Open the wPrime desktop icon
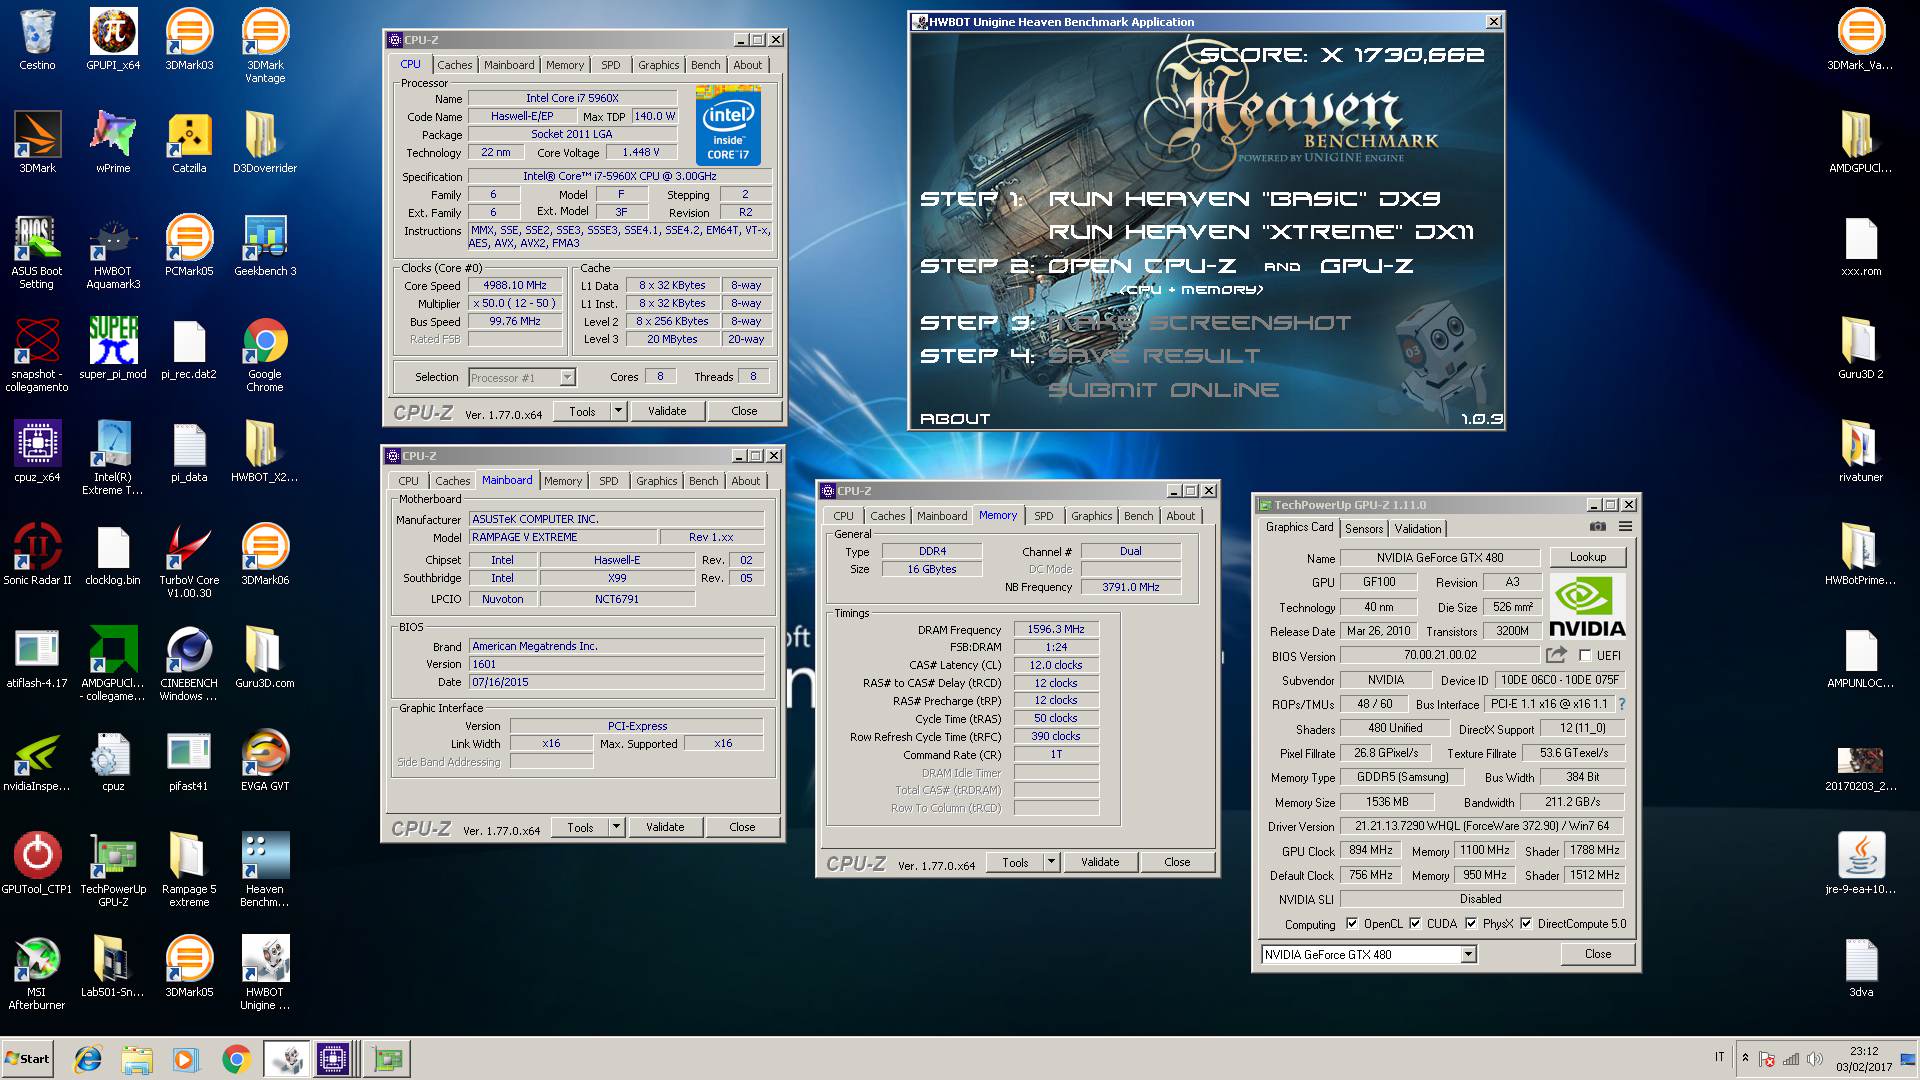This screenshot has width=1920, height=1080. point(113,143)
